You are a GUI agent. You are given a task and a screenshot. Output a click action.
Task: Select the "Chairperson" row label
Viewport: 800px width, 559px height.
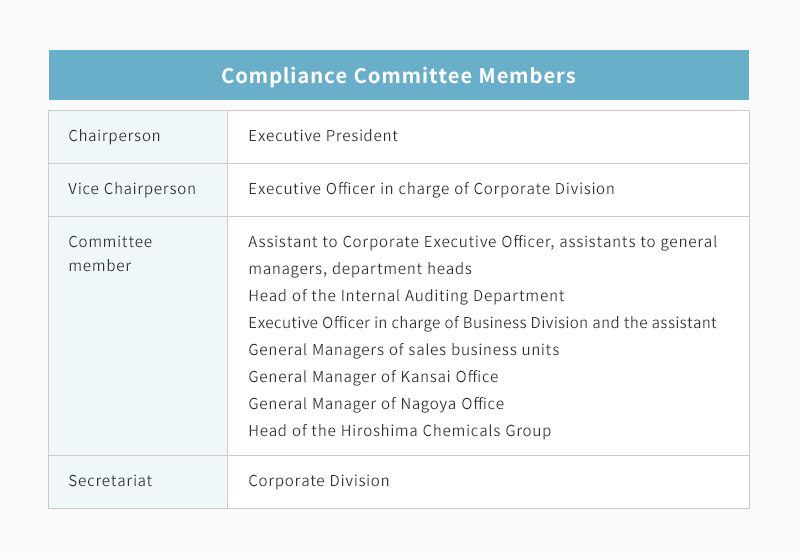click(x=114, y=136)
